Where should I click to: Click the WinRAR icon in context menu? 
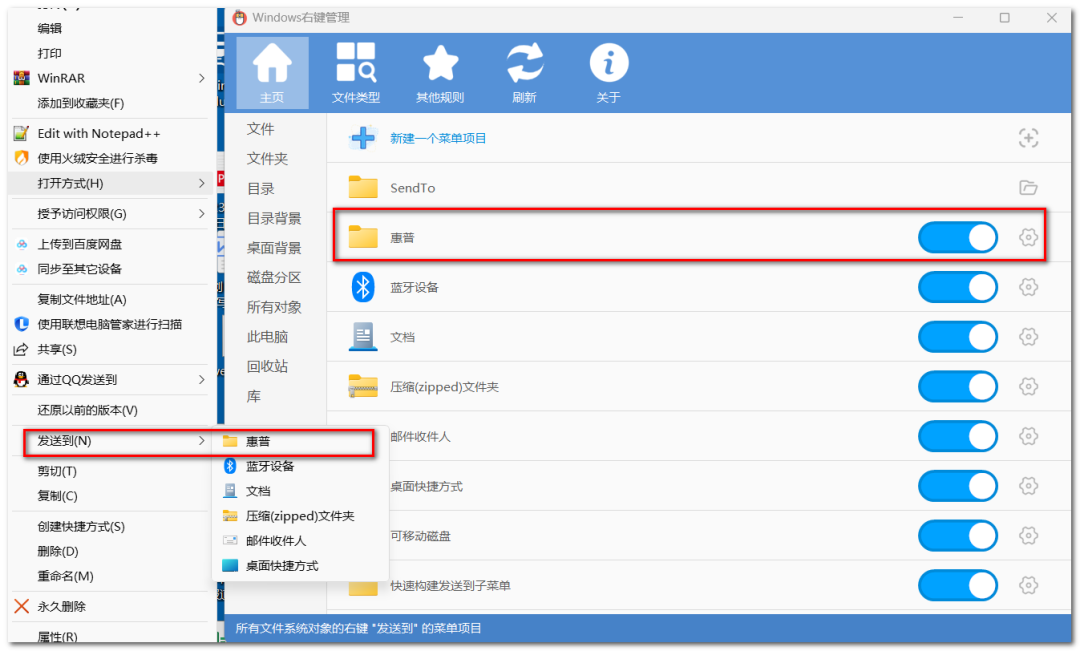click(21, 78)
